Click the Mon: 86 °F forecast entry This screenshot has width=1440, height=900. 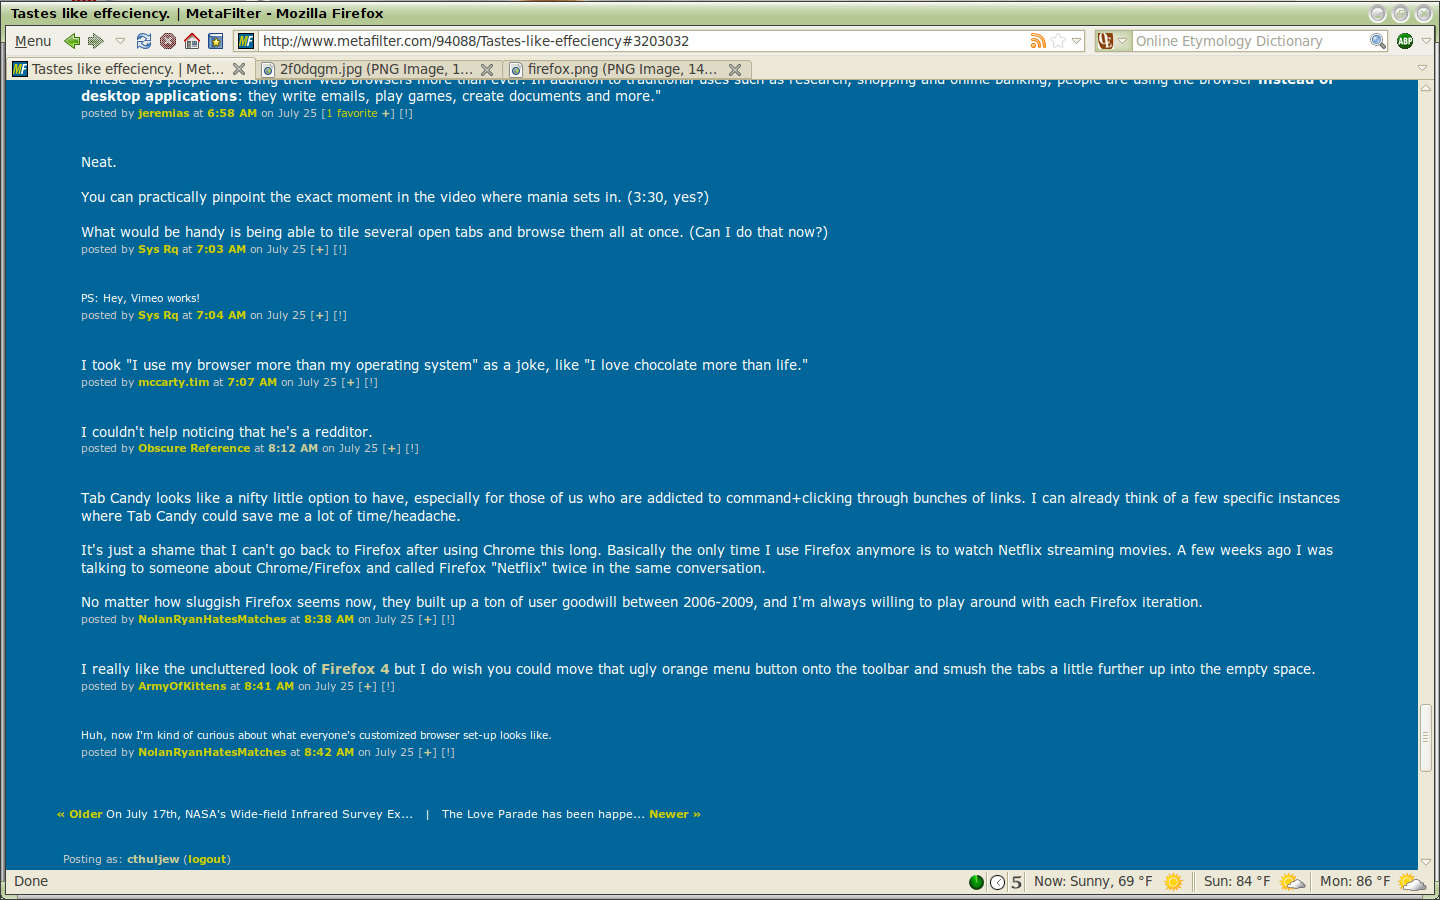pyautogui.click(x=1372, y=882)
